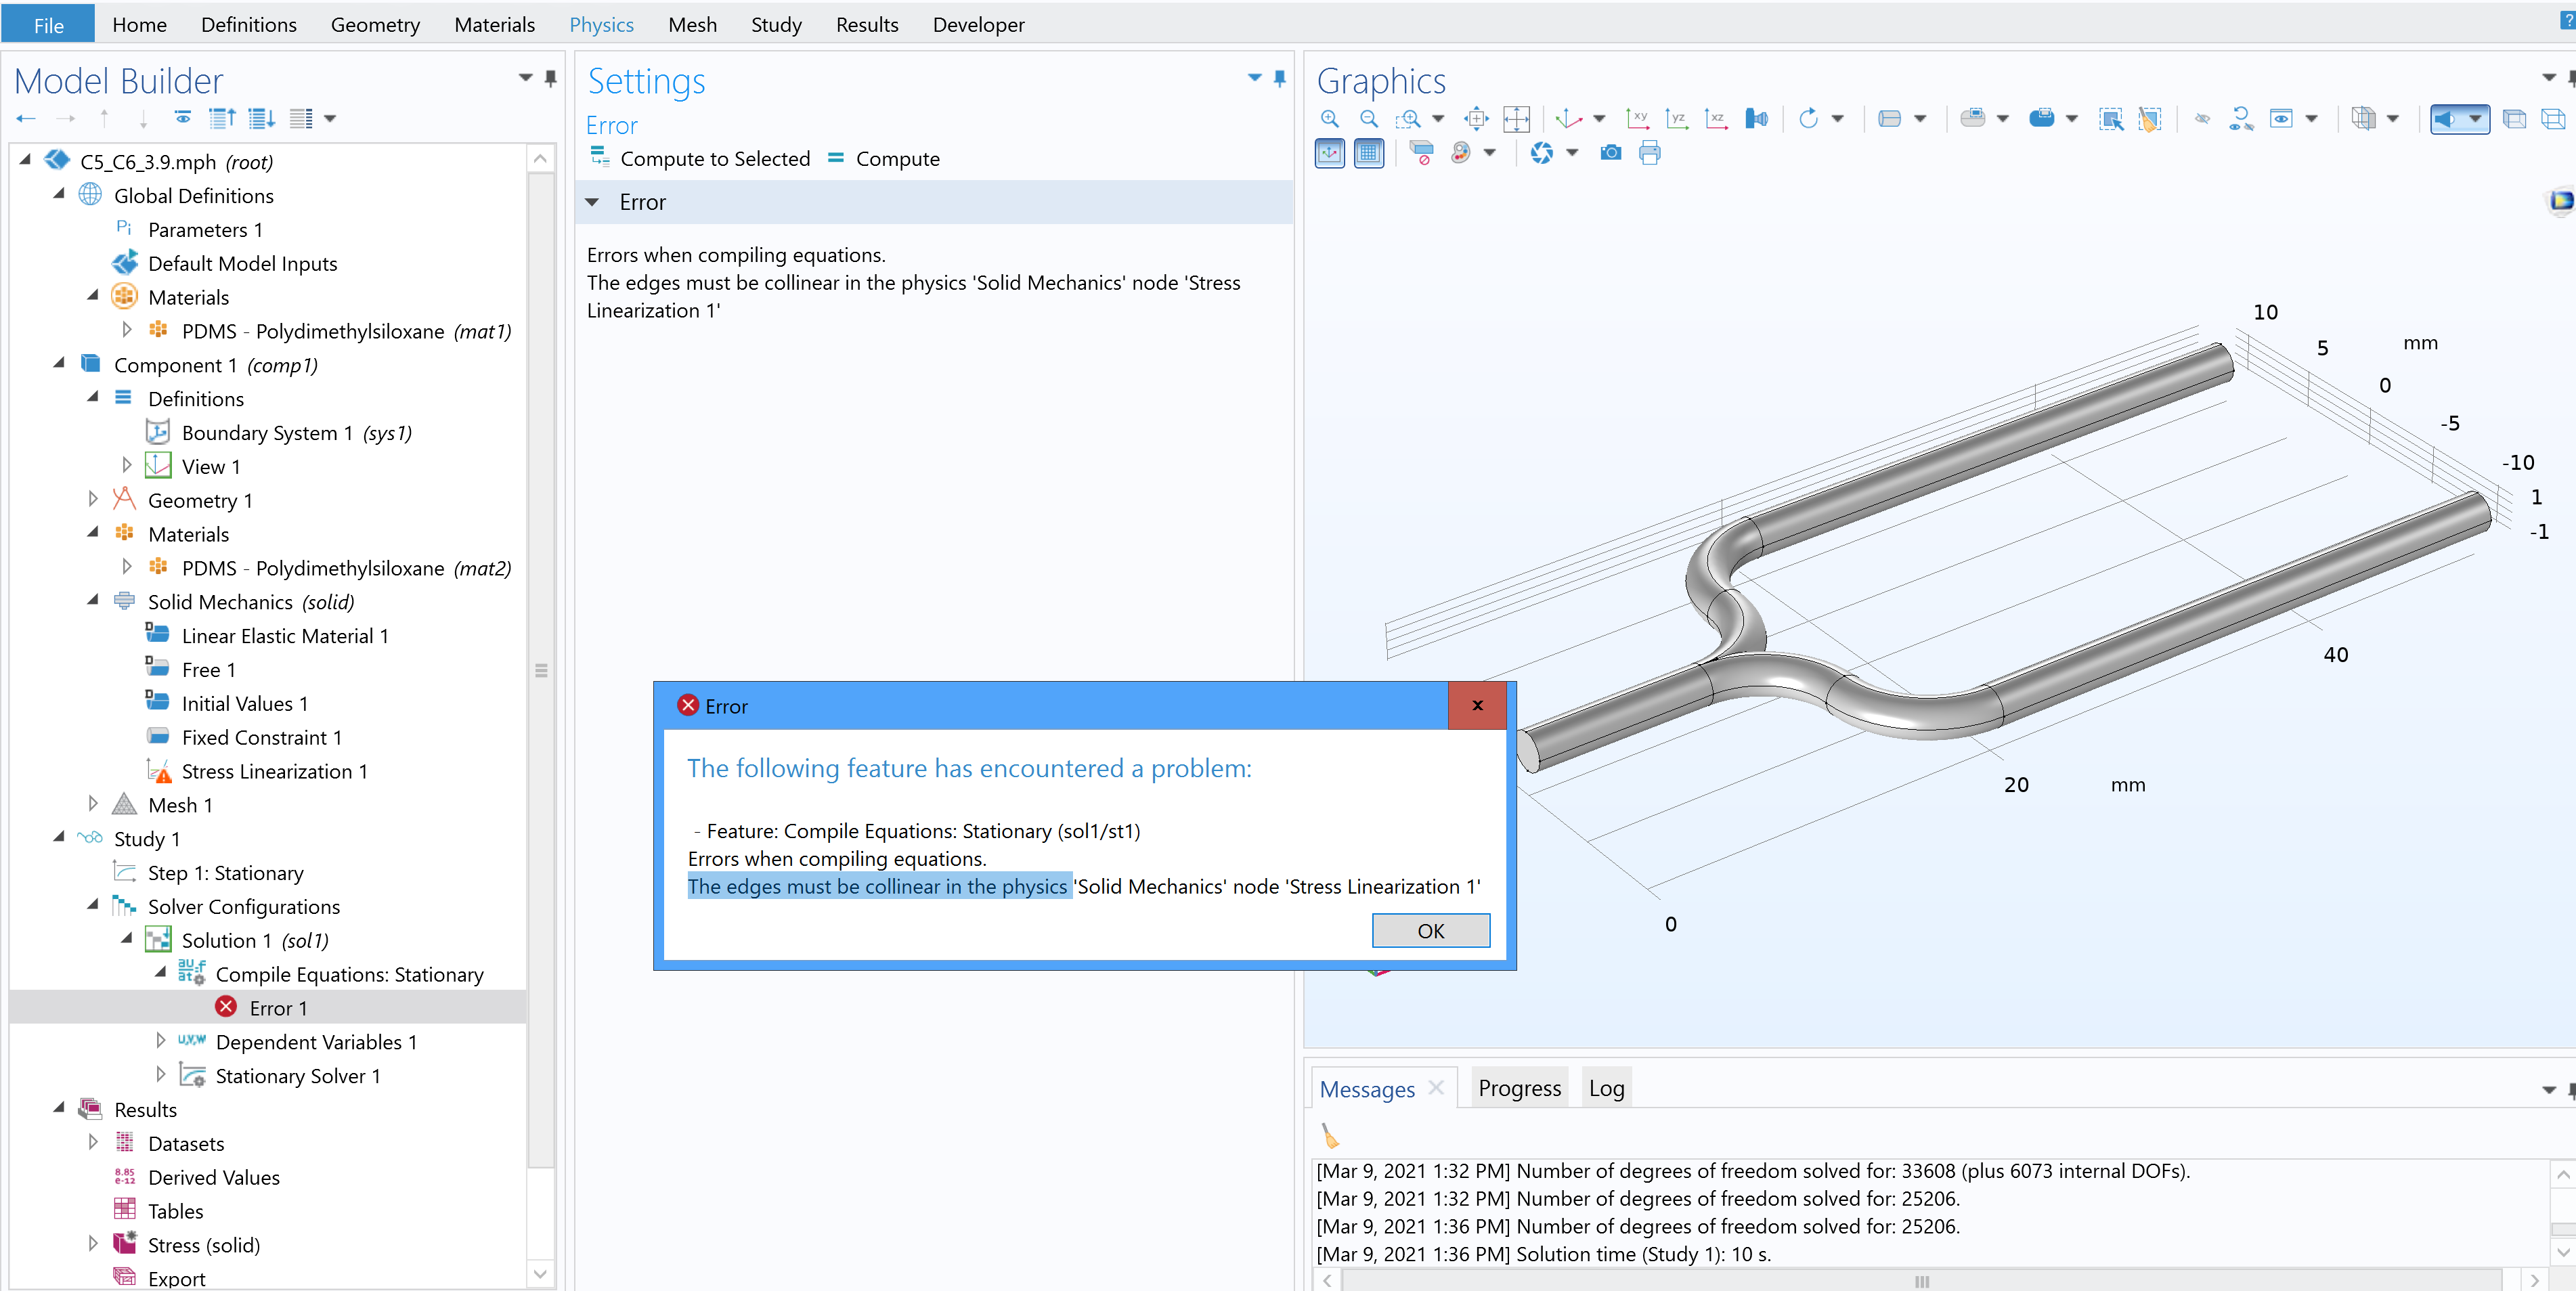Image resolution: width=2576 pixels, height=1291 pixels.
Task: Select Stress Linearization 1 node
Action: tap(274, 771)
